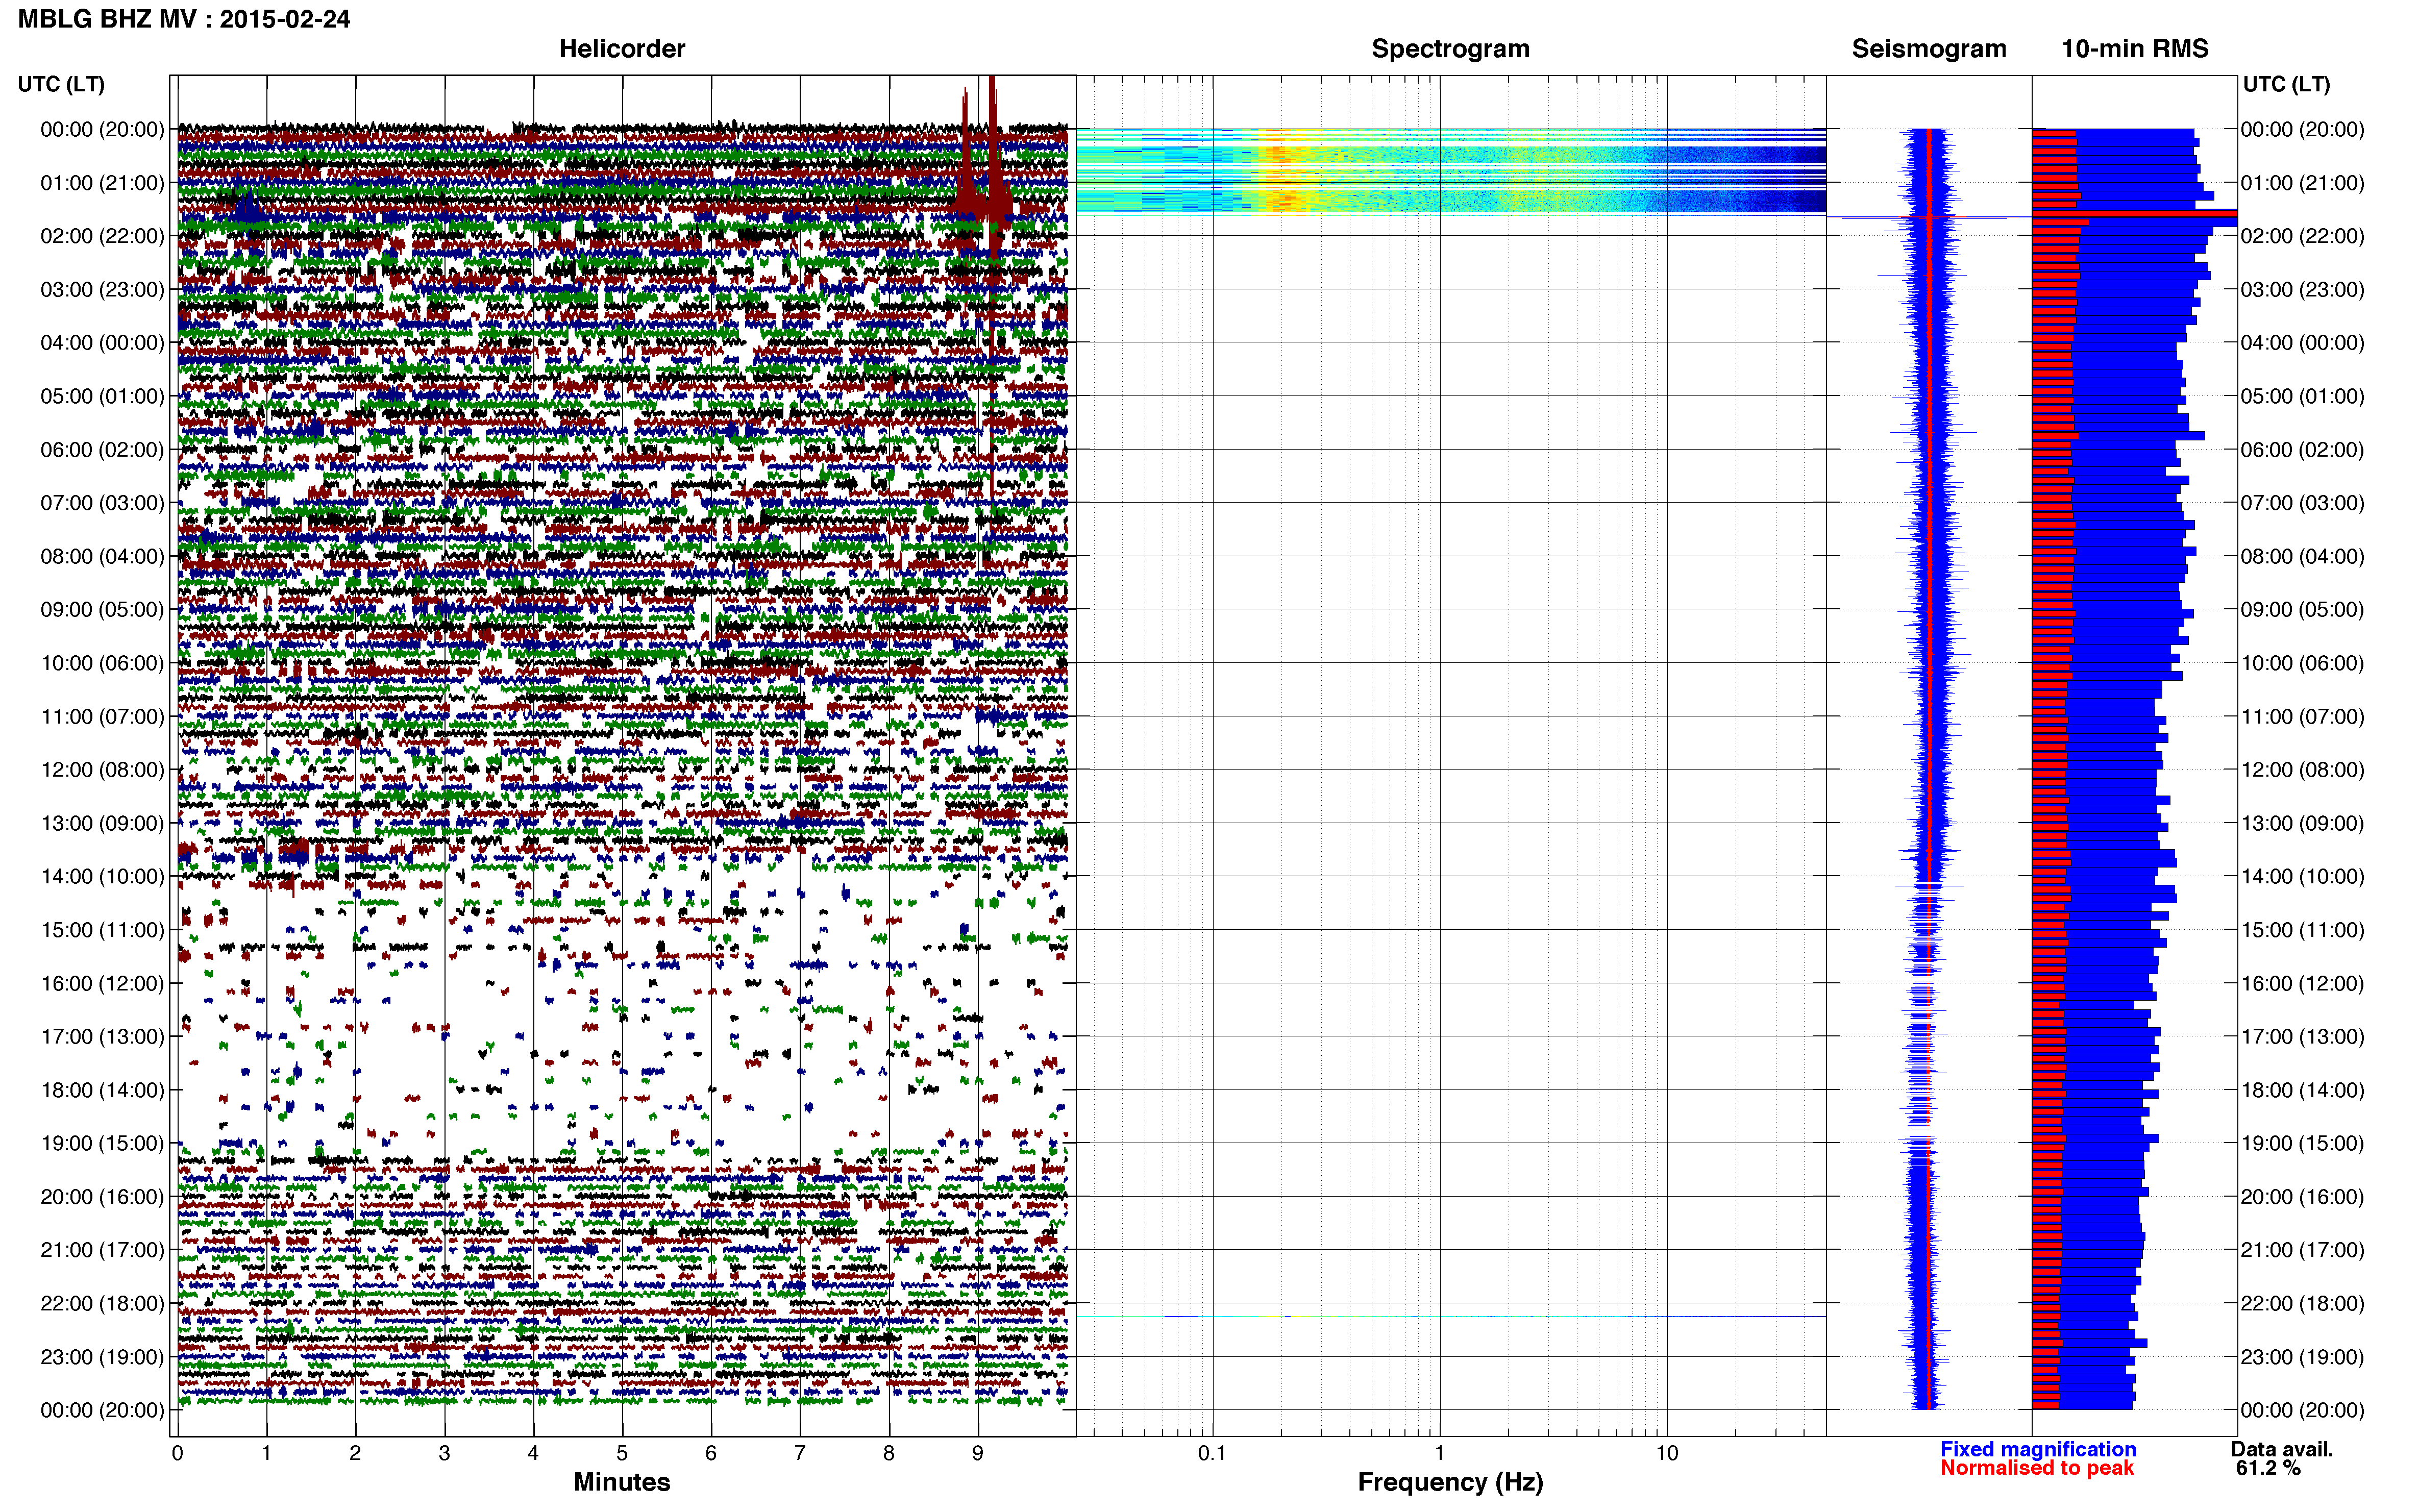Image resolution: width=2419 pixels, height=1512 pixels.
Task: Click the 'Frequency (Hz)' x-axis label
Action: [1450, 1482]
